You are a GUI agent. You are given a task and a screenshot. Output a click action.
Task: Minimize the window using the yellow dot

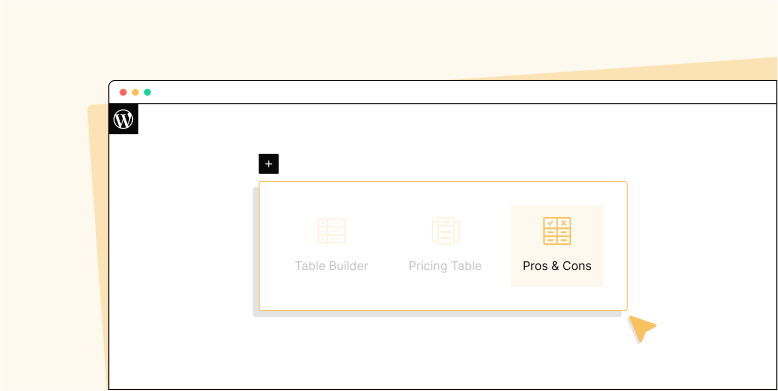pos(135,92)
